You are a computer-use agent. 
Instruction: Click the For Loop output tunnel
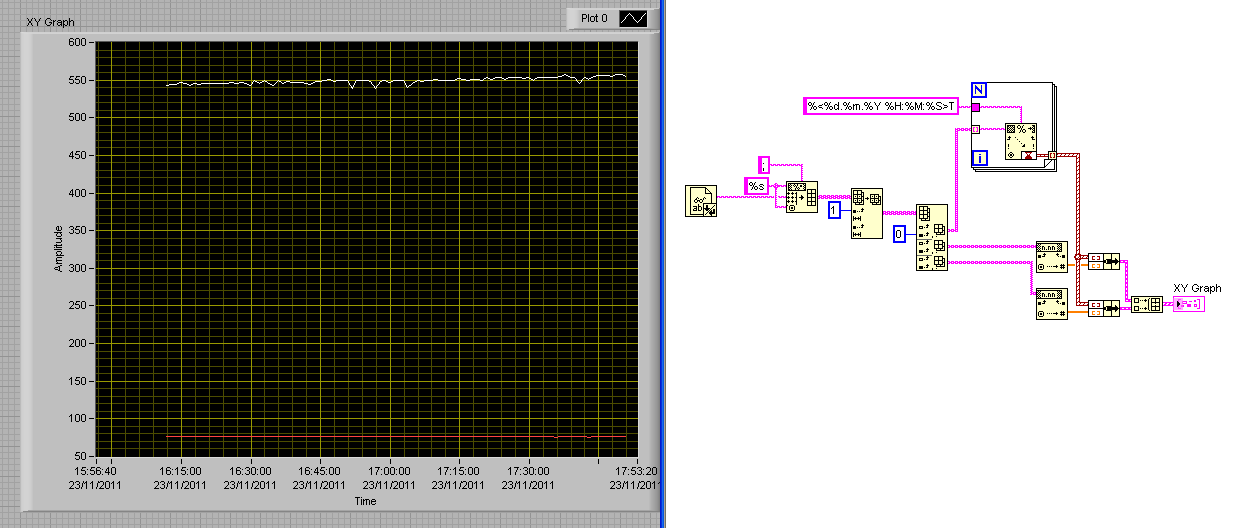tap(1052, 155)
